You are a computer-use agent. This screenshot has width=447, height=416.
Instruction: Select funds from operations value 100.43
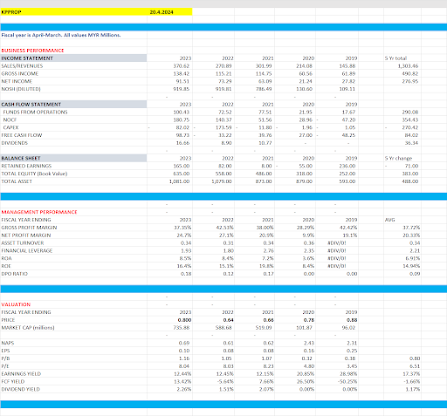[182, 112]
